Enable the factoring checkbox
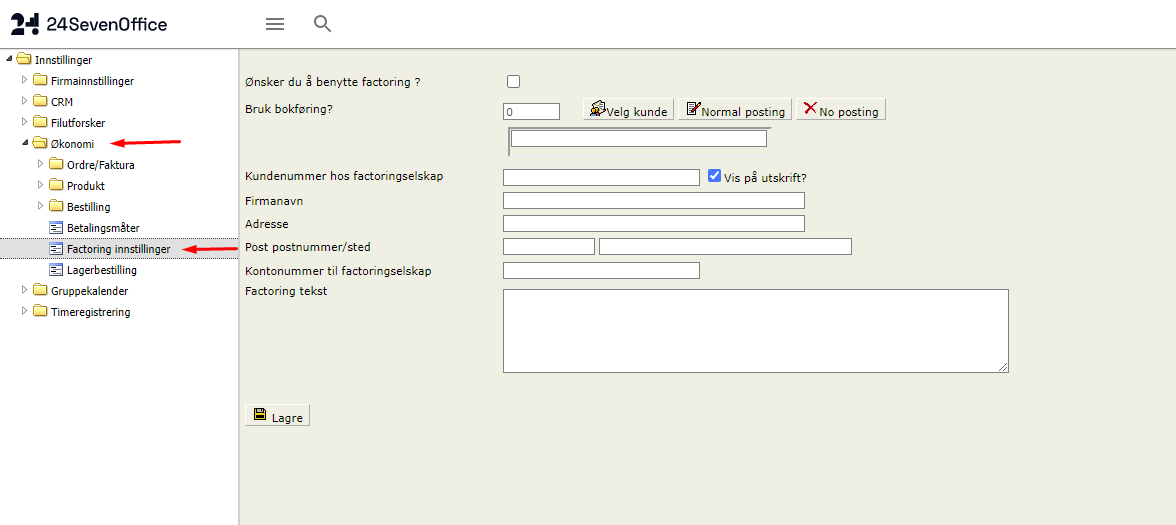This screenshot has height=525, width=1176. click(514, 82)
